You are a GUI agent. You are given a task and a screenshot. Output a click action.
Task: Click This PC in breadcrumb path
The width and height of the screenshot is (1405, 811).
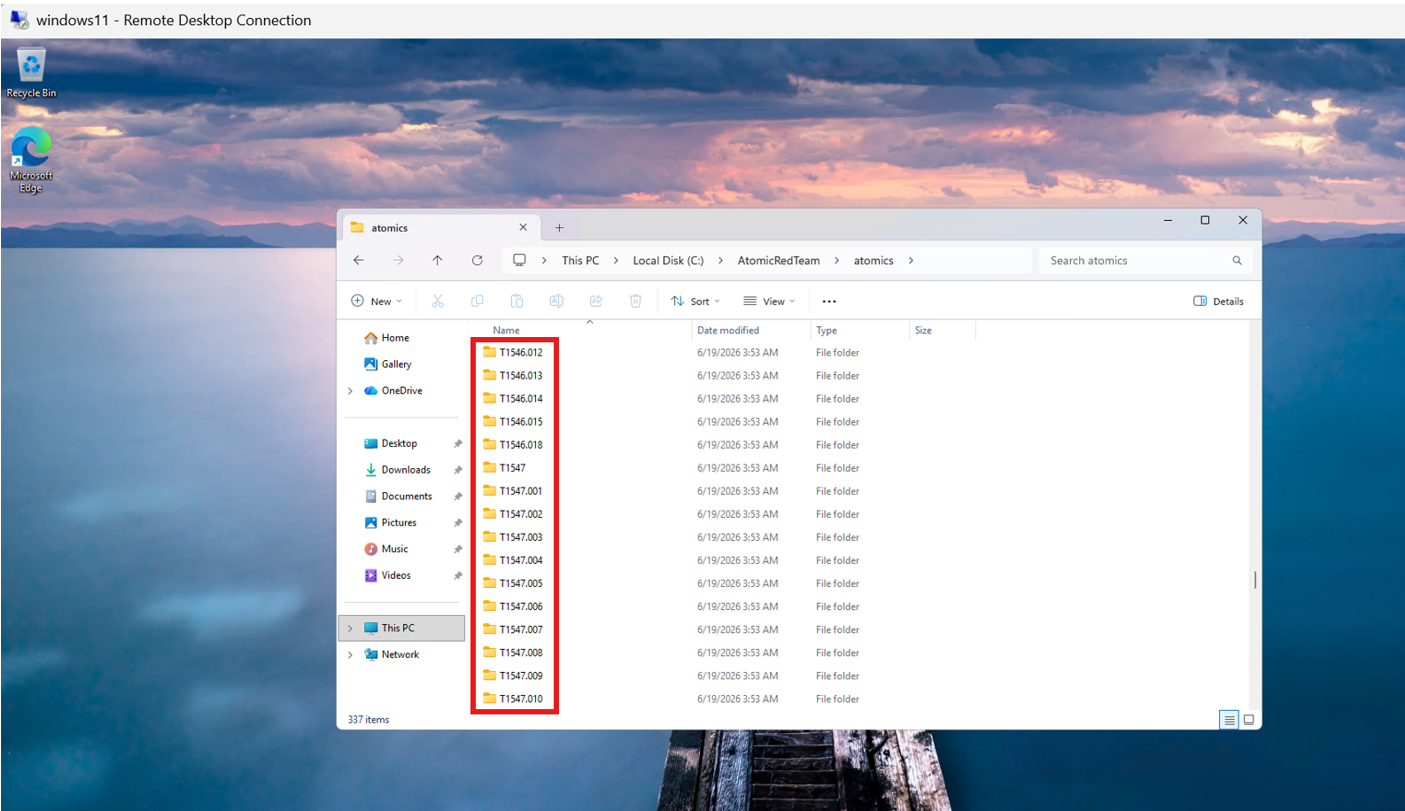pyautogui.click(x=580, y=260)
